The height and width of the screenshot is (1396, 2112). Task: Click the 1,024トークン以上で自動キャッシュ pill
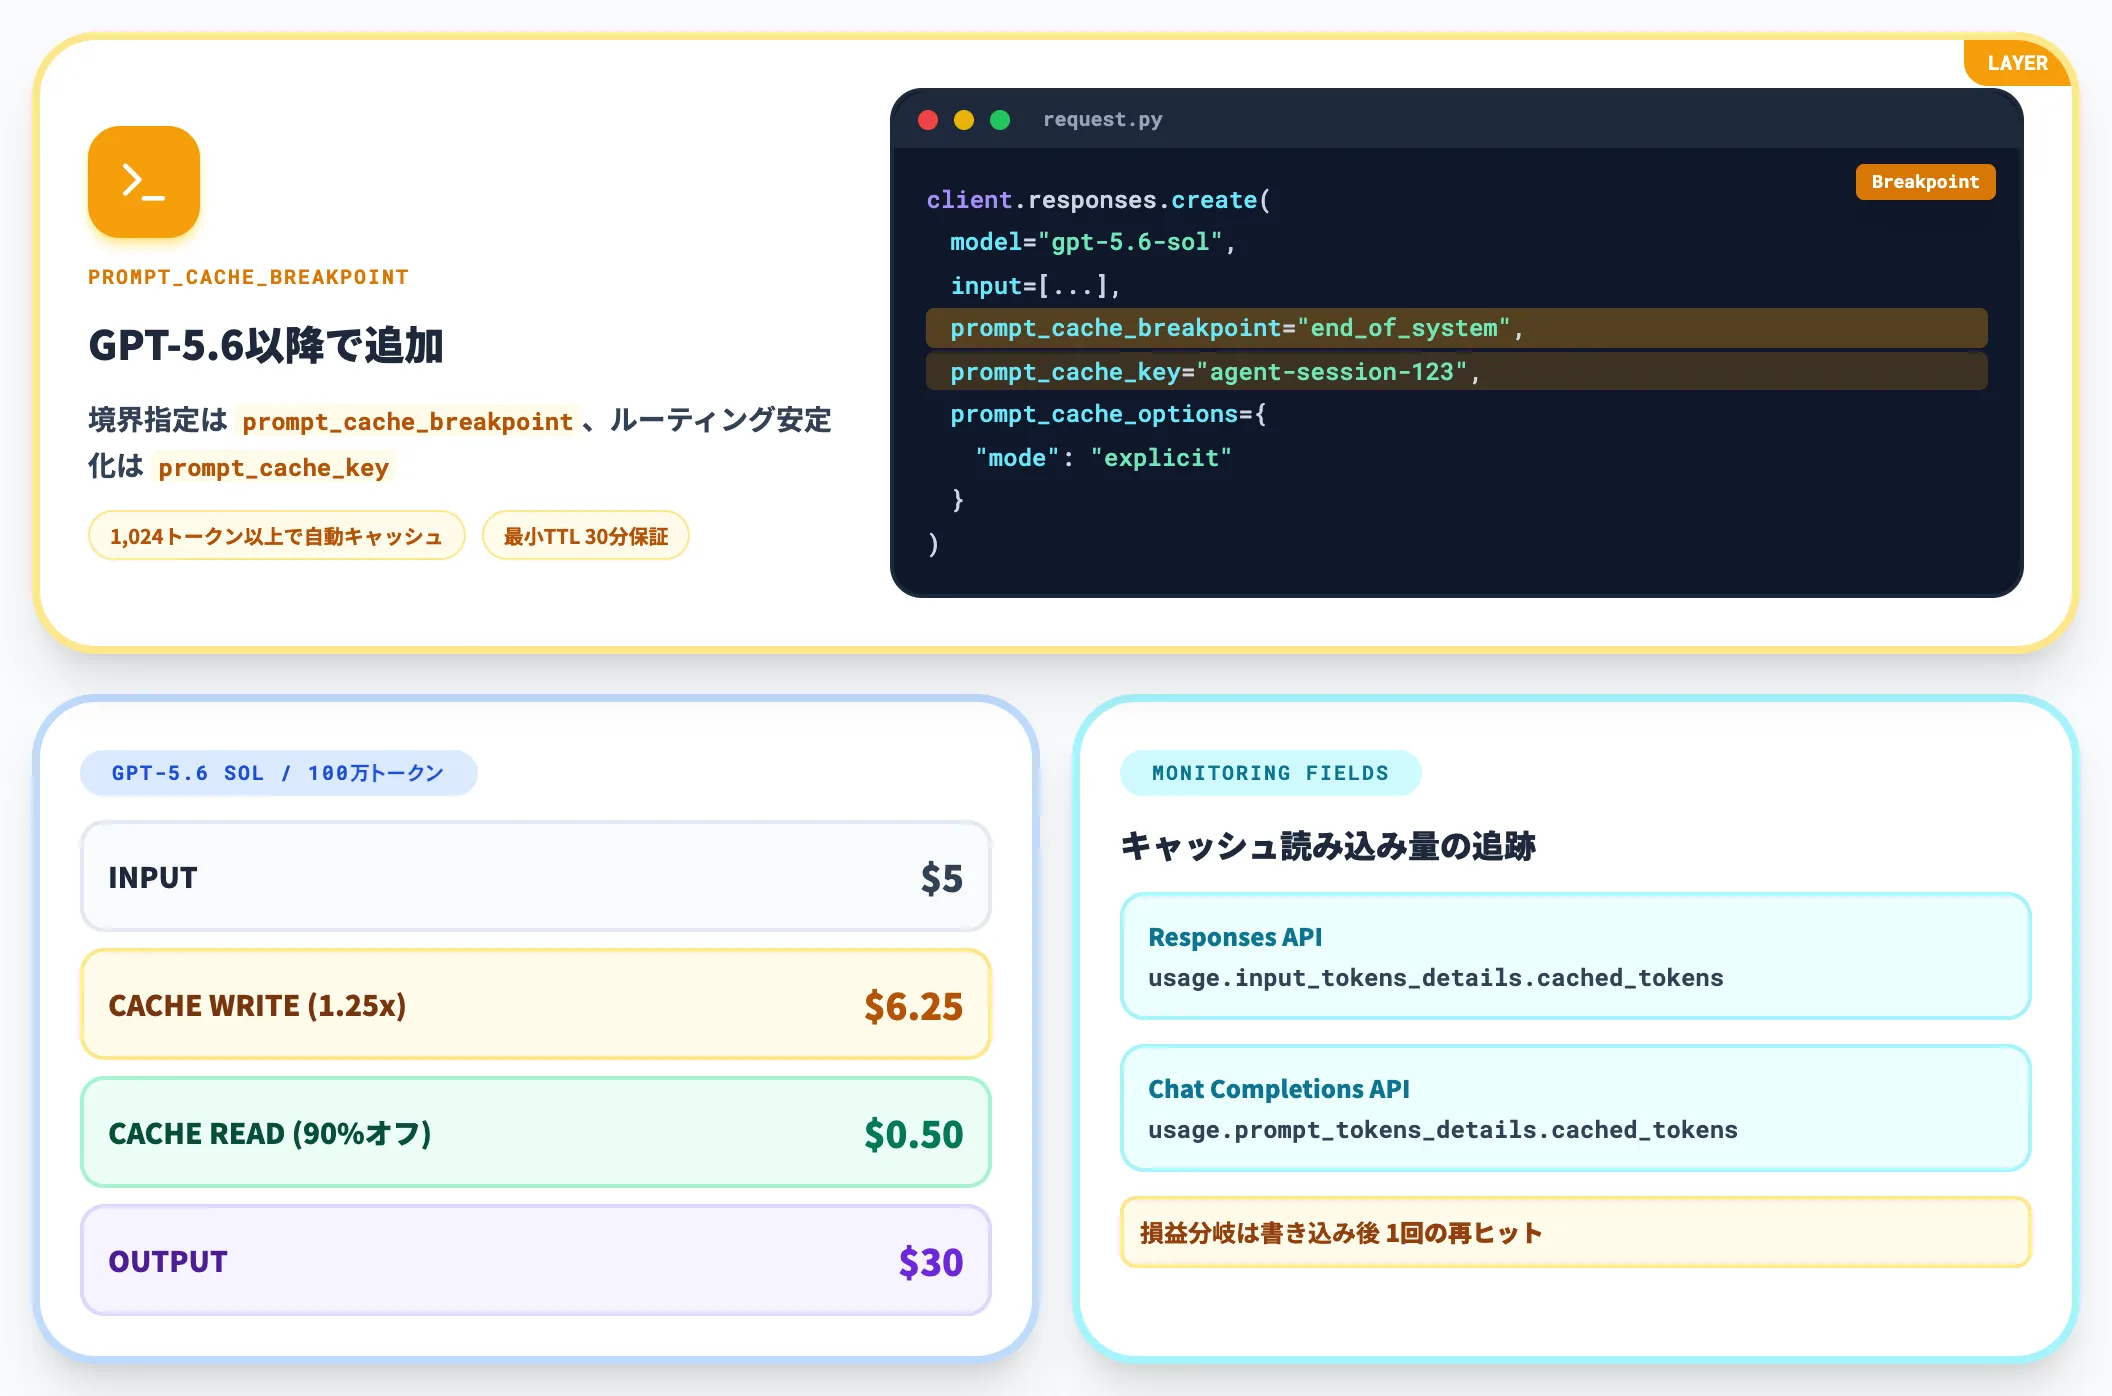click(276, 536)
